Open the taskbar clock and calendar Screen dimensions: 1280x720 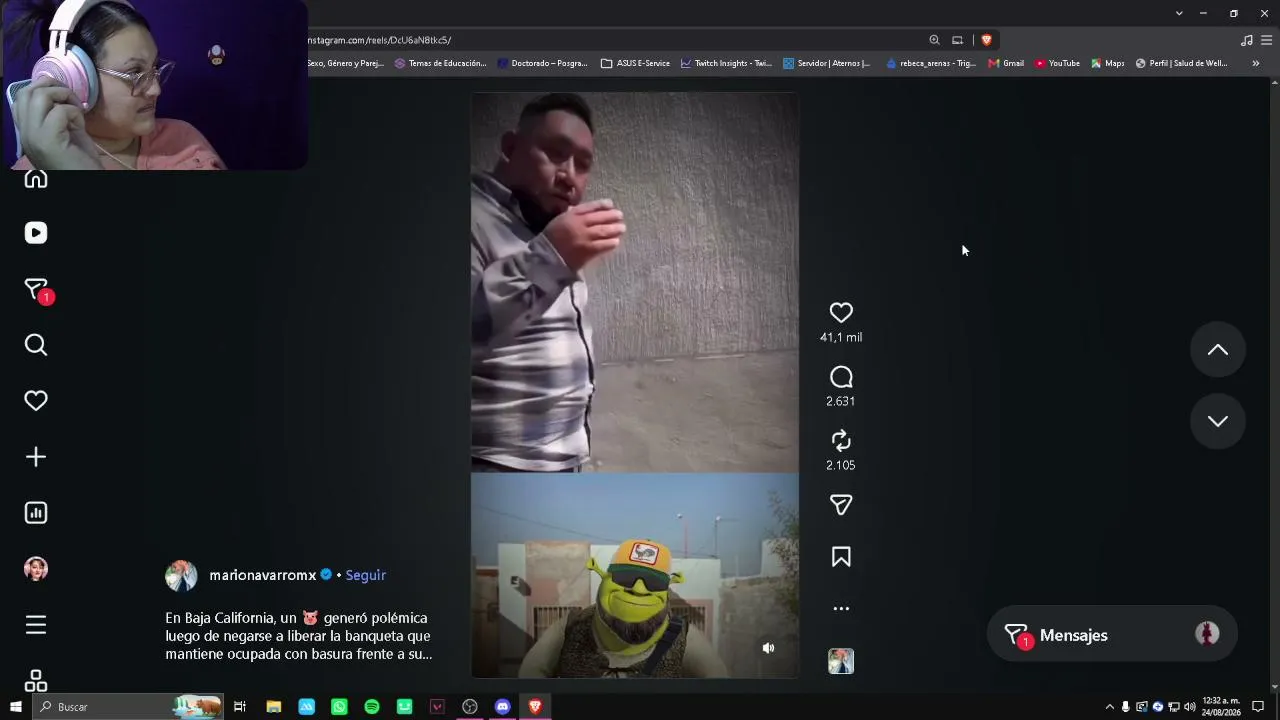(x=1221, y=707)
